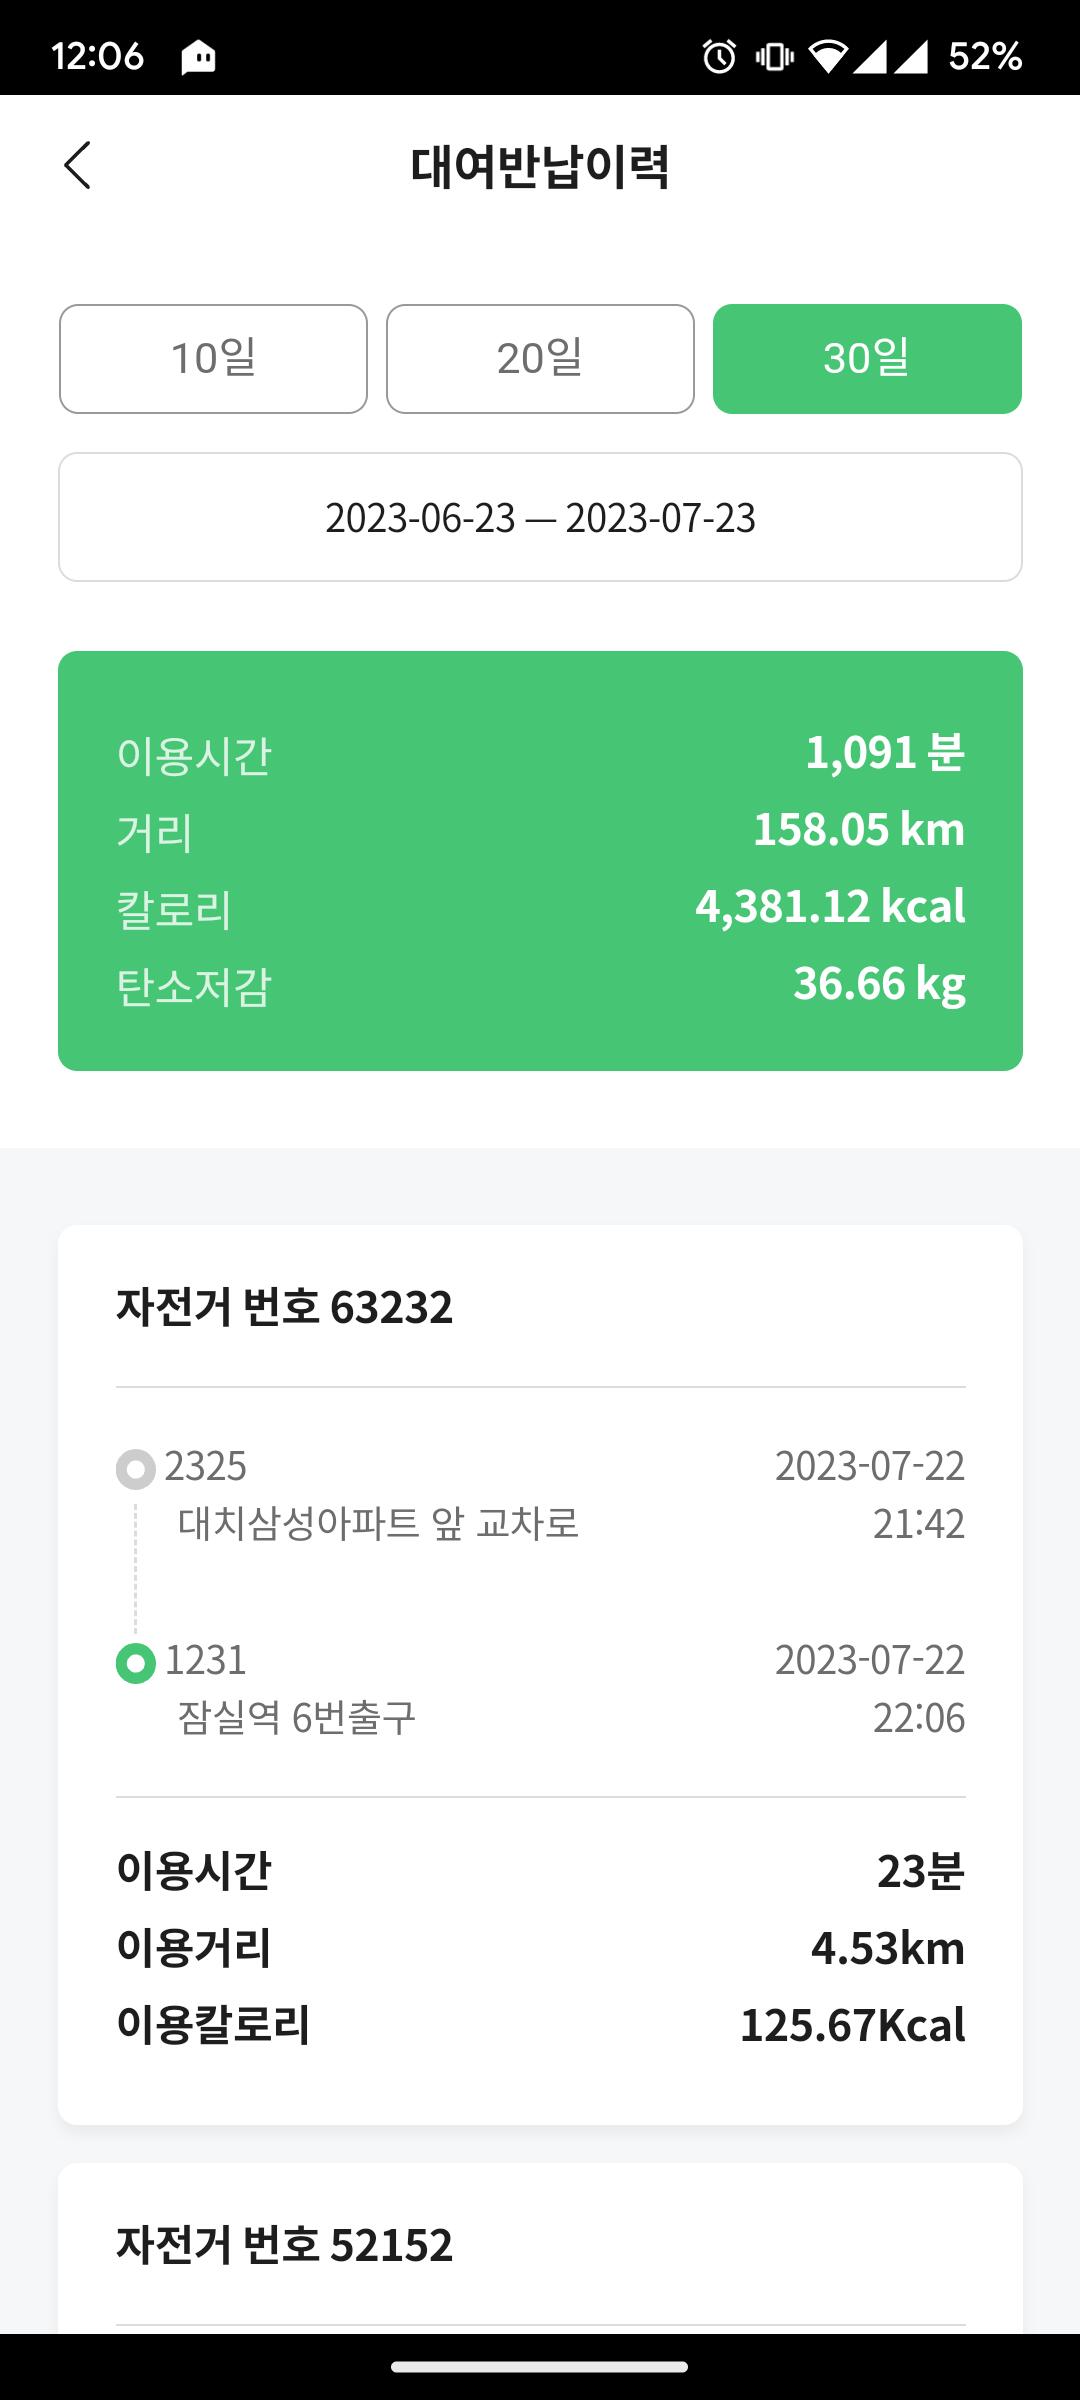Tap the 대여반납이력 page title
Viewport: 1080px width, 2400px height.
540,166
